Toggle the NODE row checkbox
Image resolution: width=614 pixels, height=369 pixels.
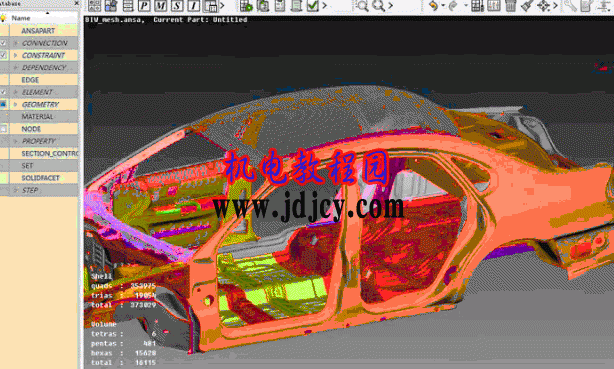coord(3,129)
